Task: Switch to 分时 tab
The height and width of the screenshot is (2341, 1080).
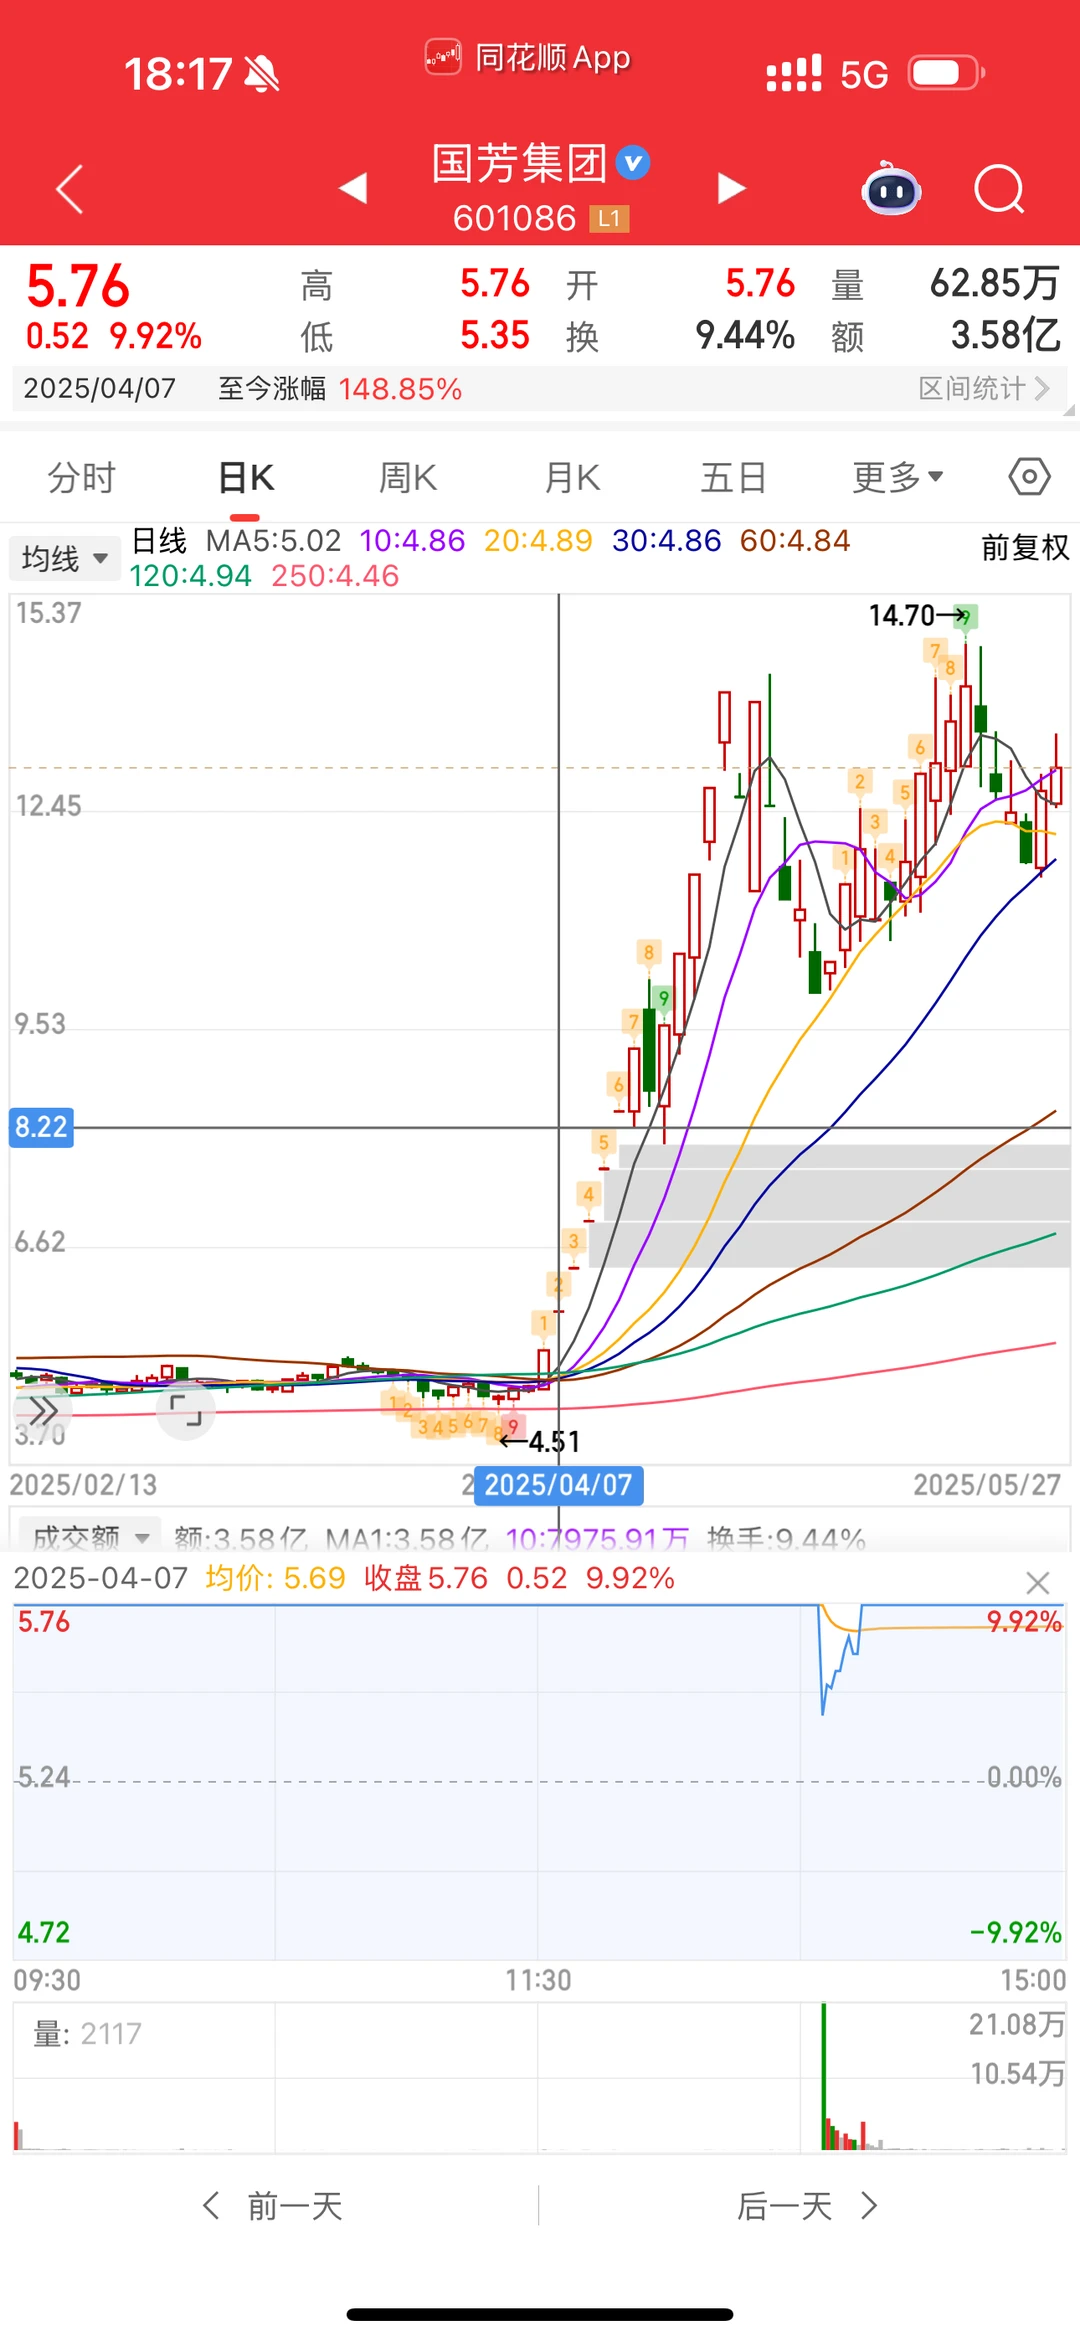Action: click(x=82, y=478)
